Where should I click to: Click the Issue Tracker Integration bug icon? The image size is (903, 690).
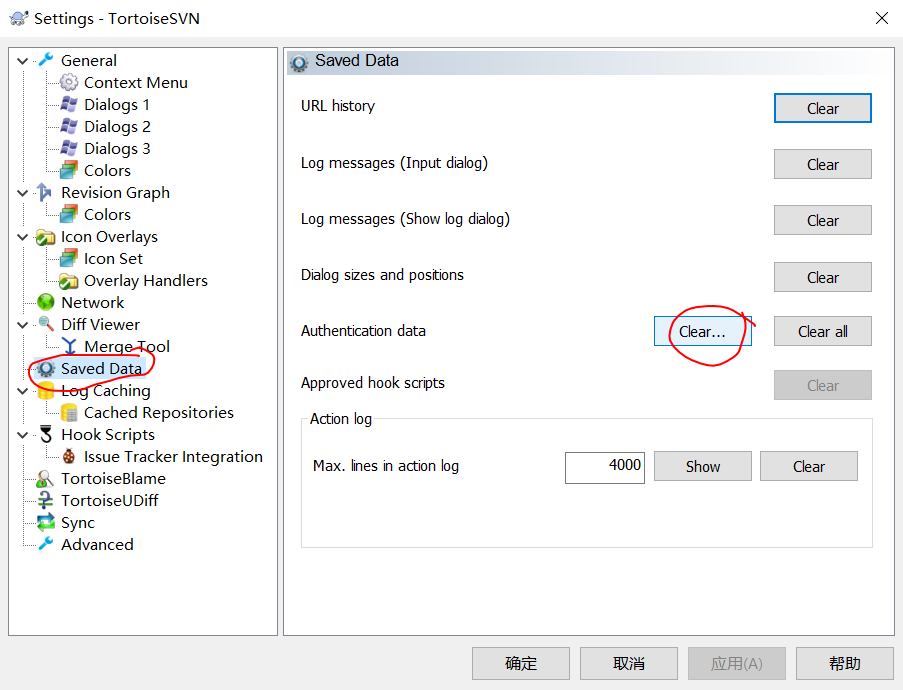(69, 456)
